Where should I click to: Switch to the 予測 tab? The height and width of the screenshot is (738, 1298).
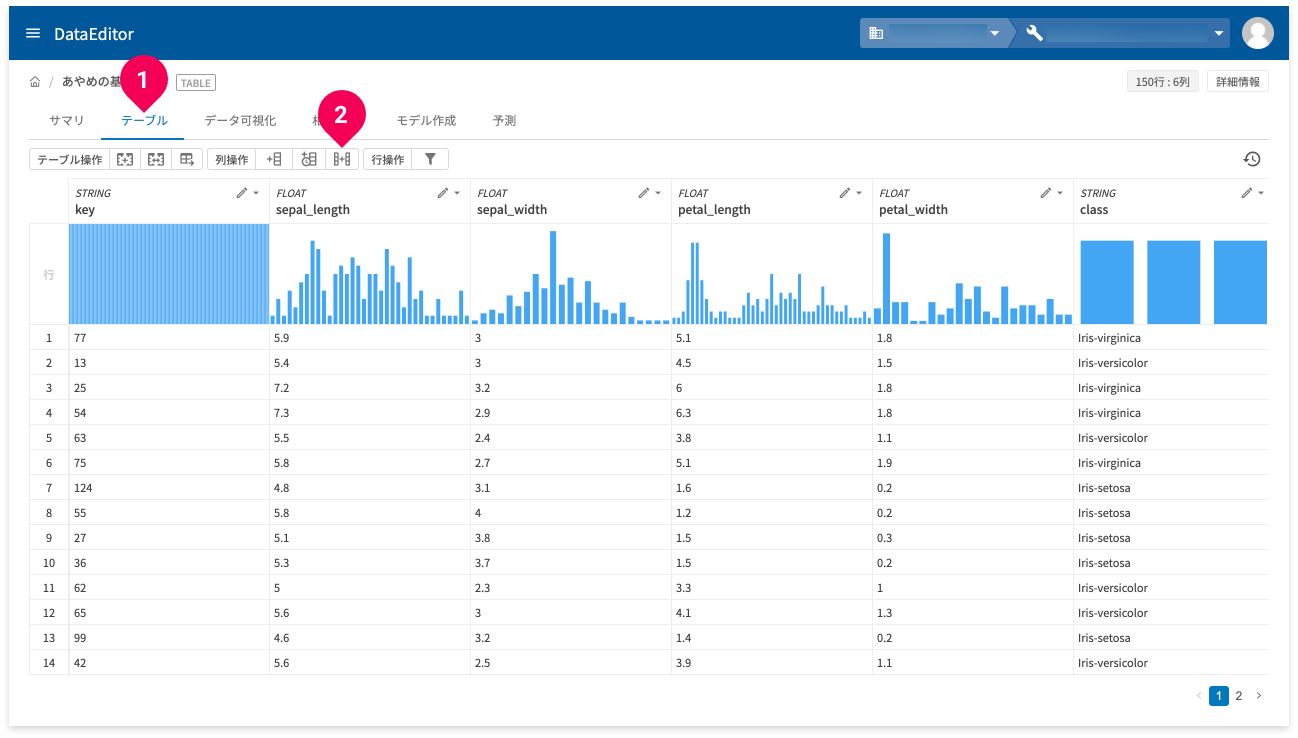(x=504, y=120)
